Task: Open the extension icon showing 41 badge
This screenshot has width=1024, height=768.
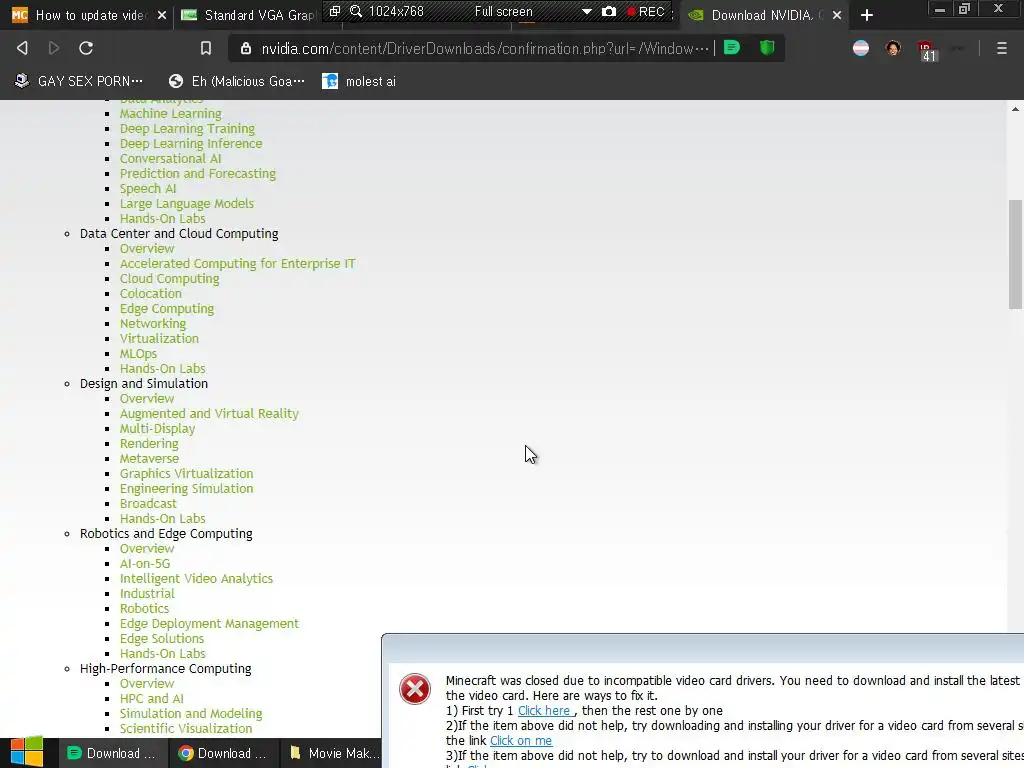Action: tap(927, 51)
